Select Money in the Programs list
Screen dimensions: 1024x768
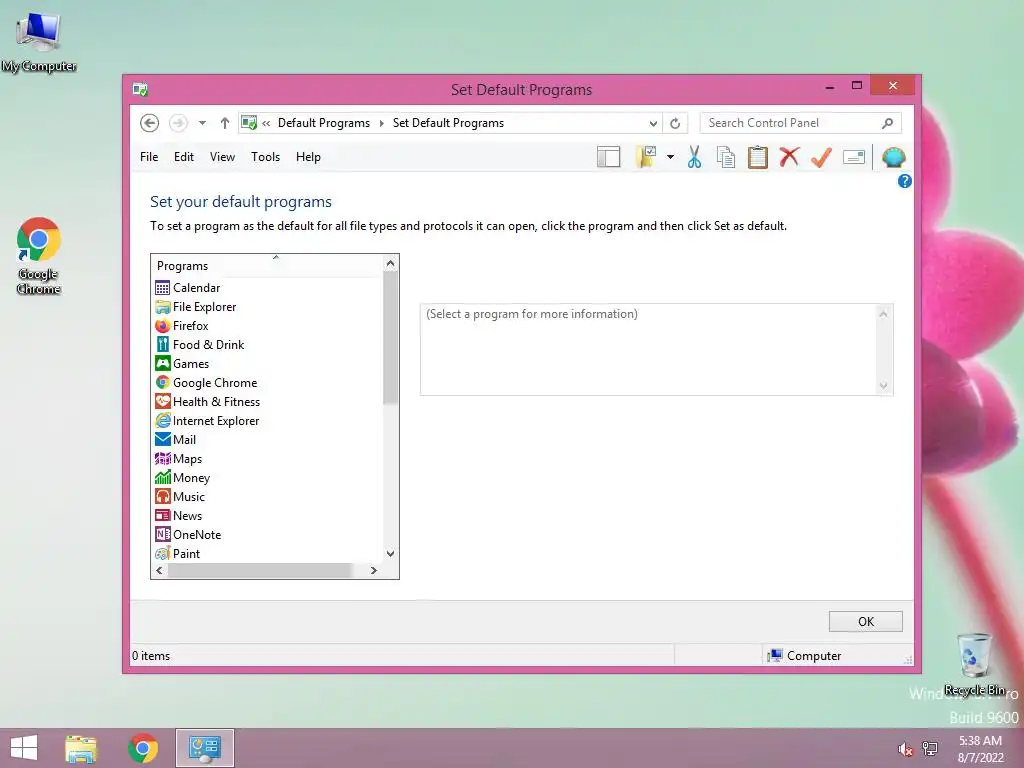191,477
